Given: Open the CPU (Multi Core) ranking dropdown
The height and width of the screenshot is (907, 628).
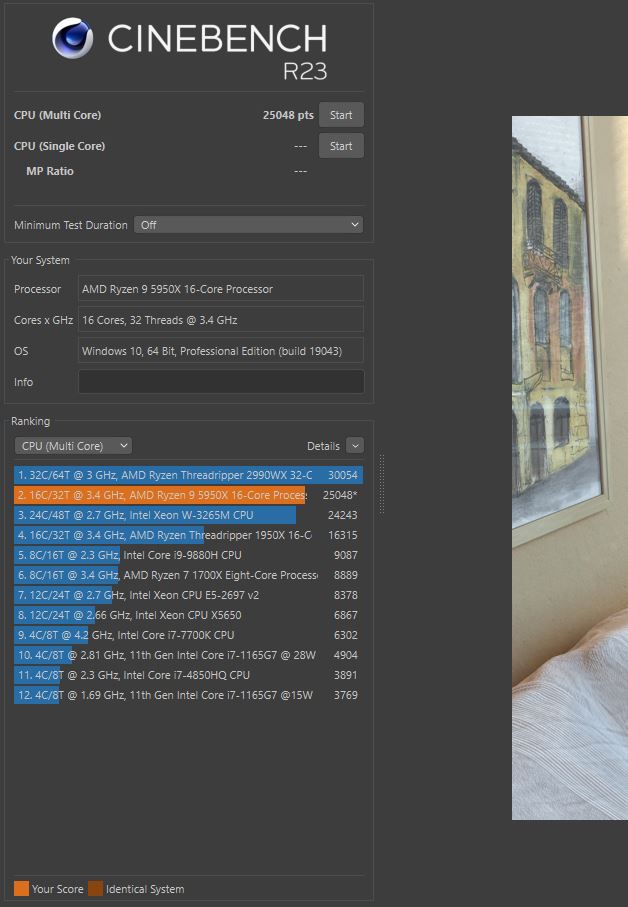Looking at the screenshot, I should (x=73, y=445).
